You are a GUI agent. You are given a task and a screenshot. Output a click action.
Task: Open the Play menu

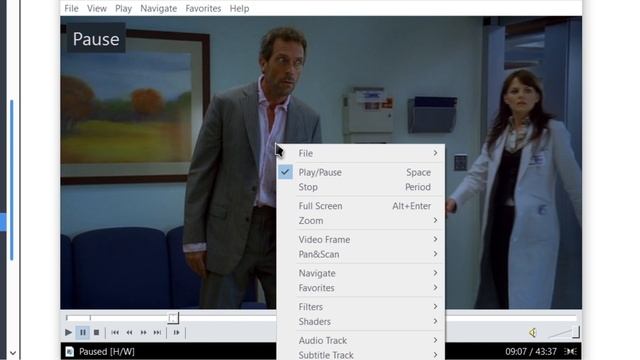123,8
